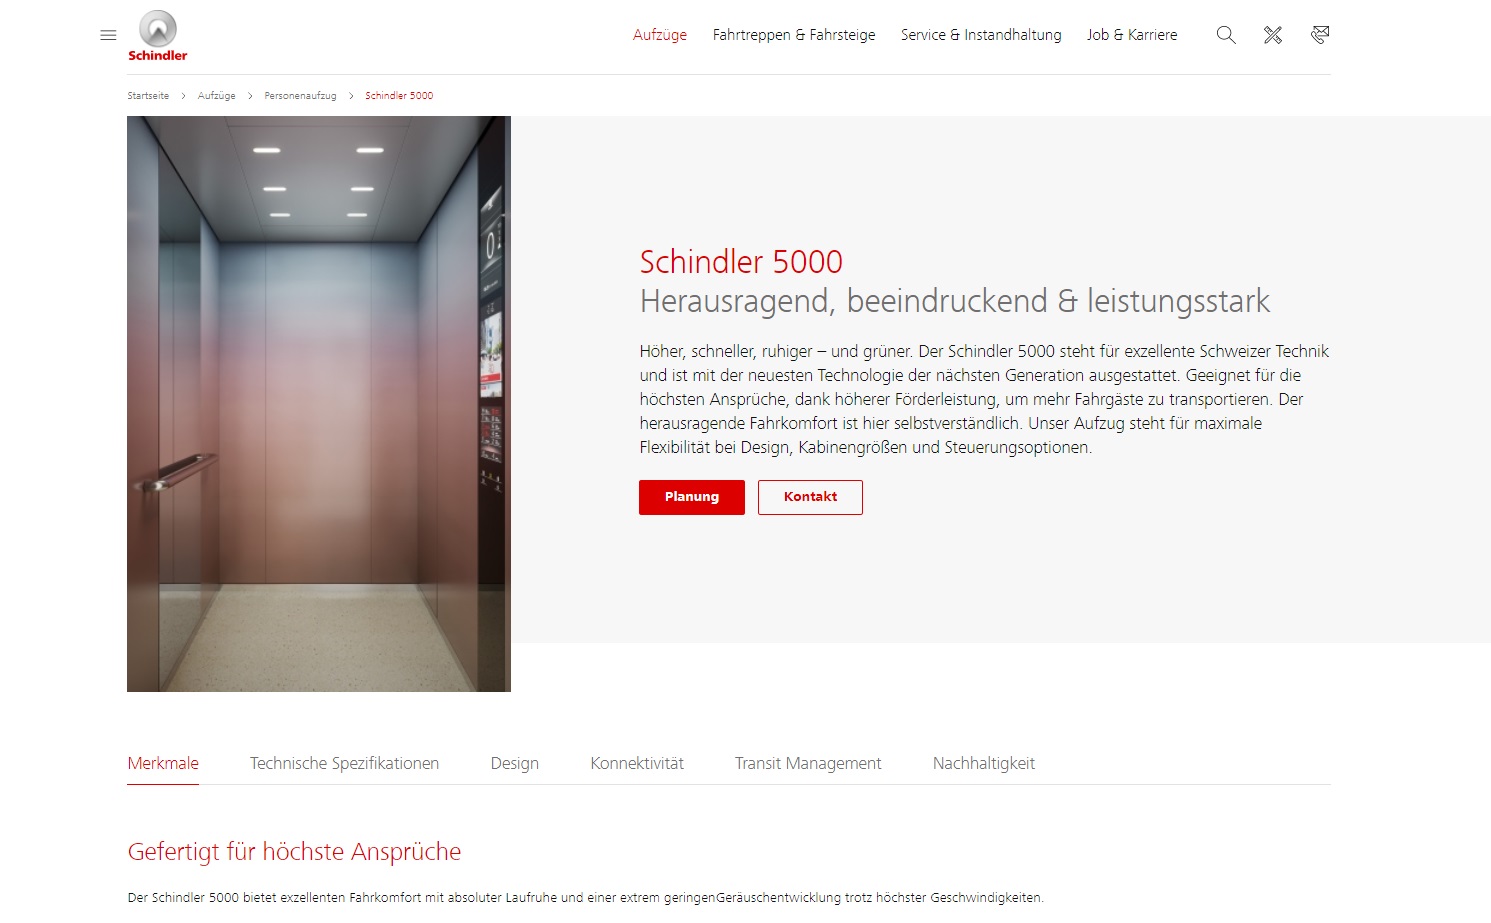Open Service & Instandhaltung menu
The height and width of the screenshot is (923, 1491).
tap(981, 35)
